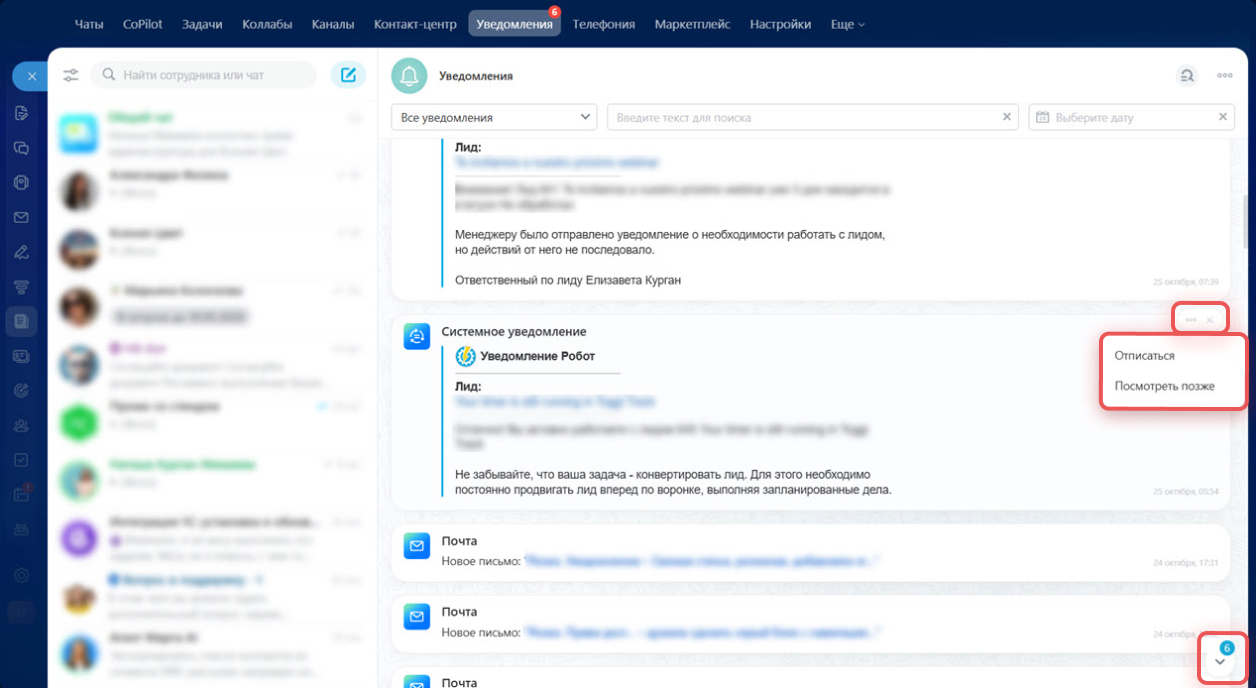Click the envelope icon in left sidebar

coord(21,217)
